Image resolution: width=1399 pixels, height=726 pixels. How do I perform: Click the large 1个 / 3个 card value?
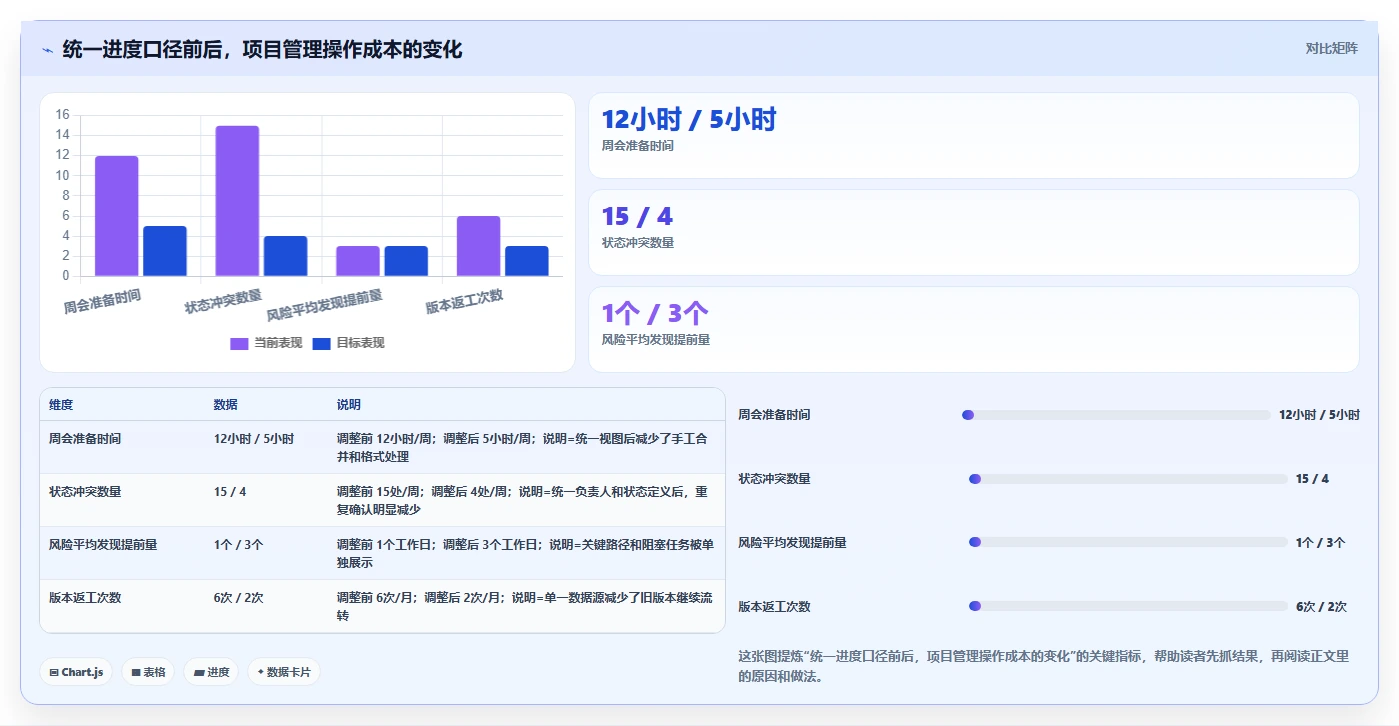click(655, 313)
